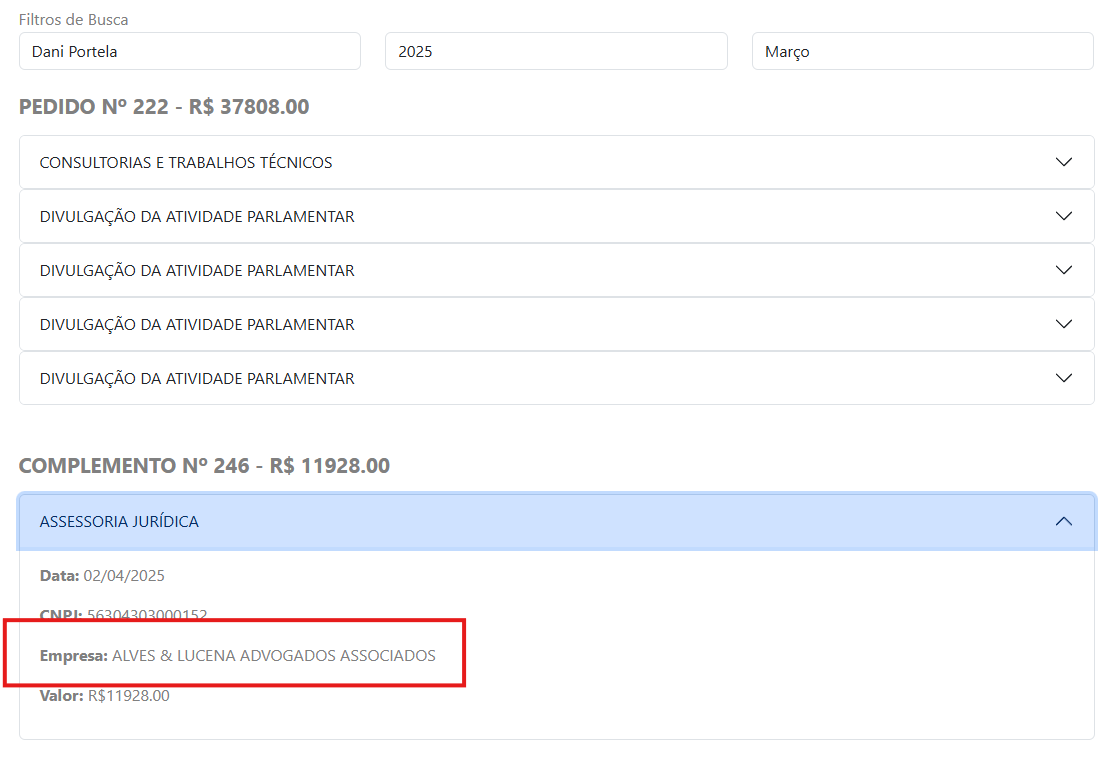Expand the second Divulgação da Atividade Parlamentar label
The image size is (1117, 774).
click(197, 270)
